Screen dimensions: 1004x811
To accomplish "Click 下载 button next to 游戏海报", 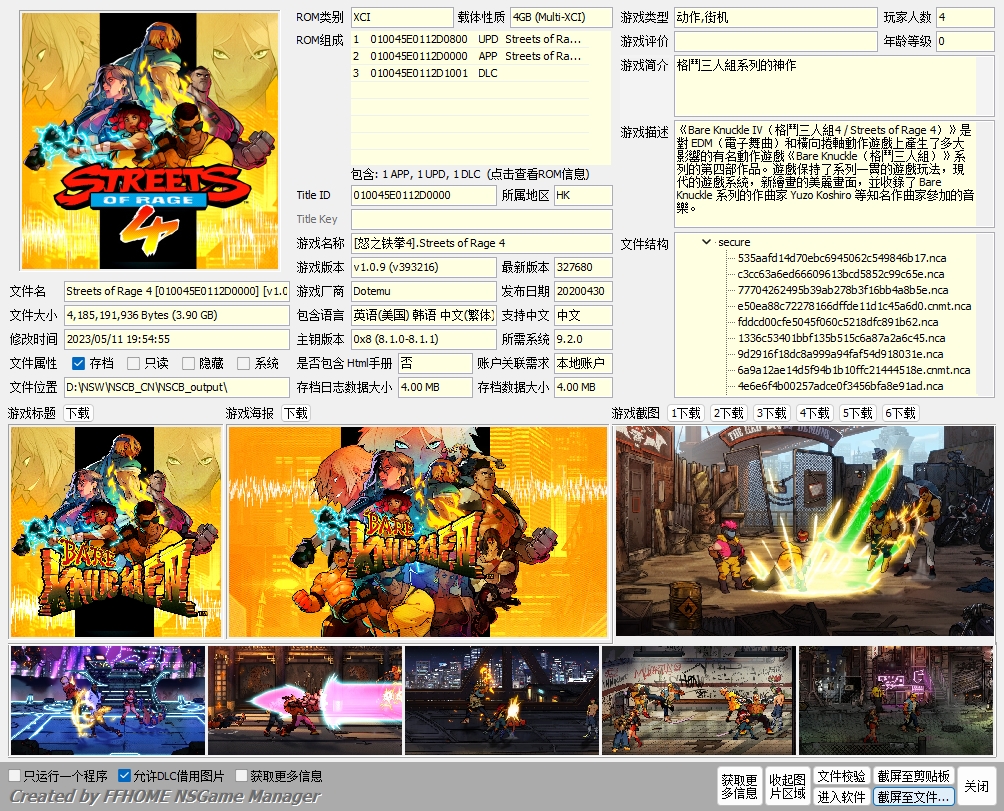I will click(x=296, y=414).
